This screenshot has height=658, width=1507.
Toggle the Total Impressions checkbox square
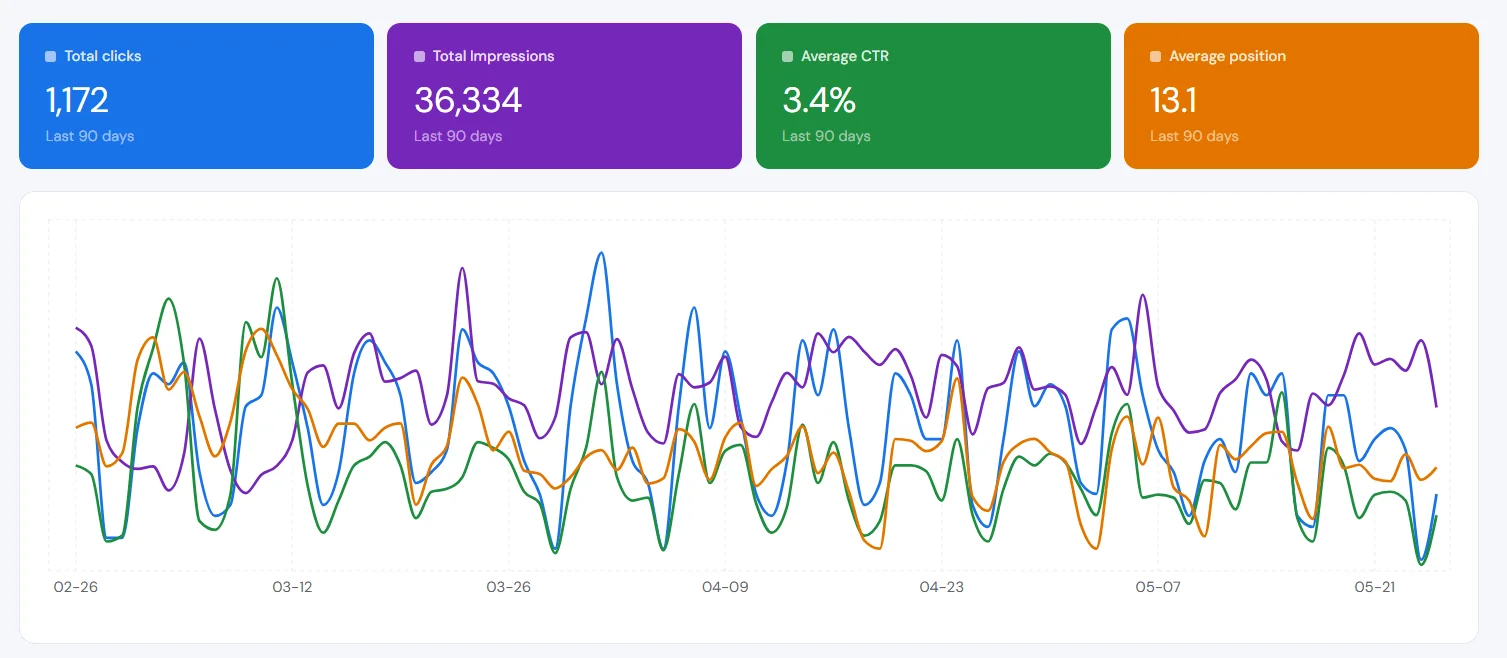pyautogui.click(x=419, y=57)
